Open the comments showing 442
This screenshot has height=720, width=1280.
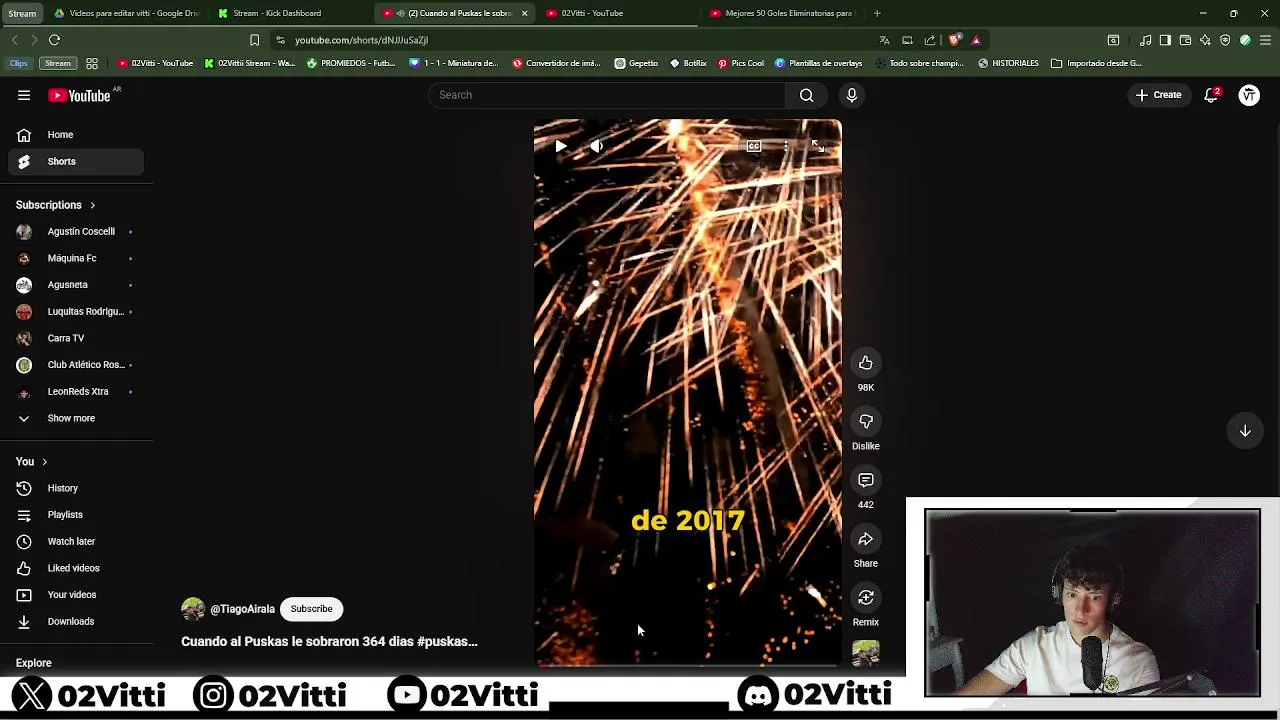coord(866,481)
